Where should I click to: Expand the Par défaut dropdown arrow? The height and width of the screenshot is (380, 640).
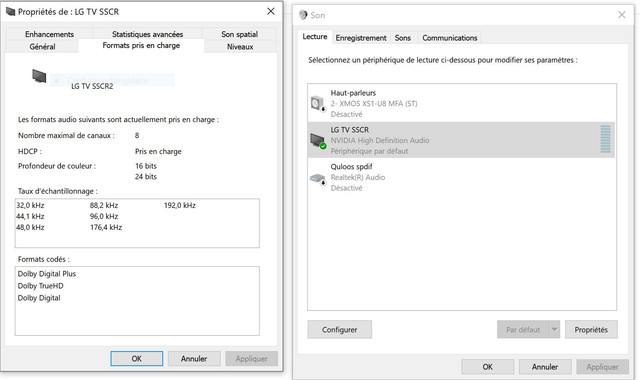554,329
